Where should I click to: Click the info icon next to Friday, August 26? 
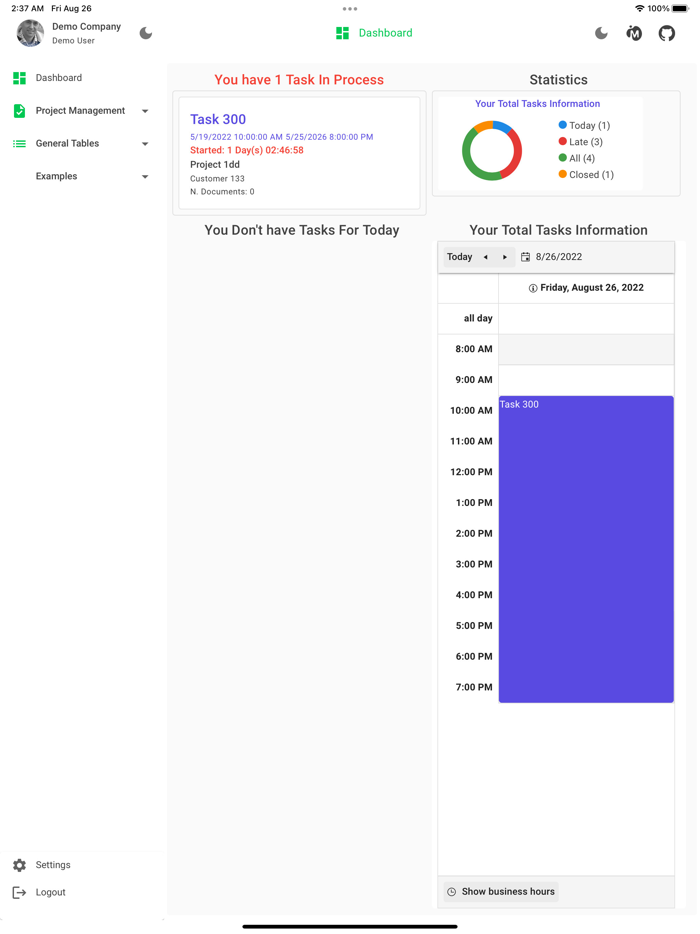click(531, 288)
